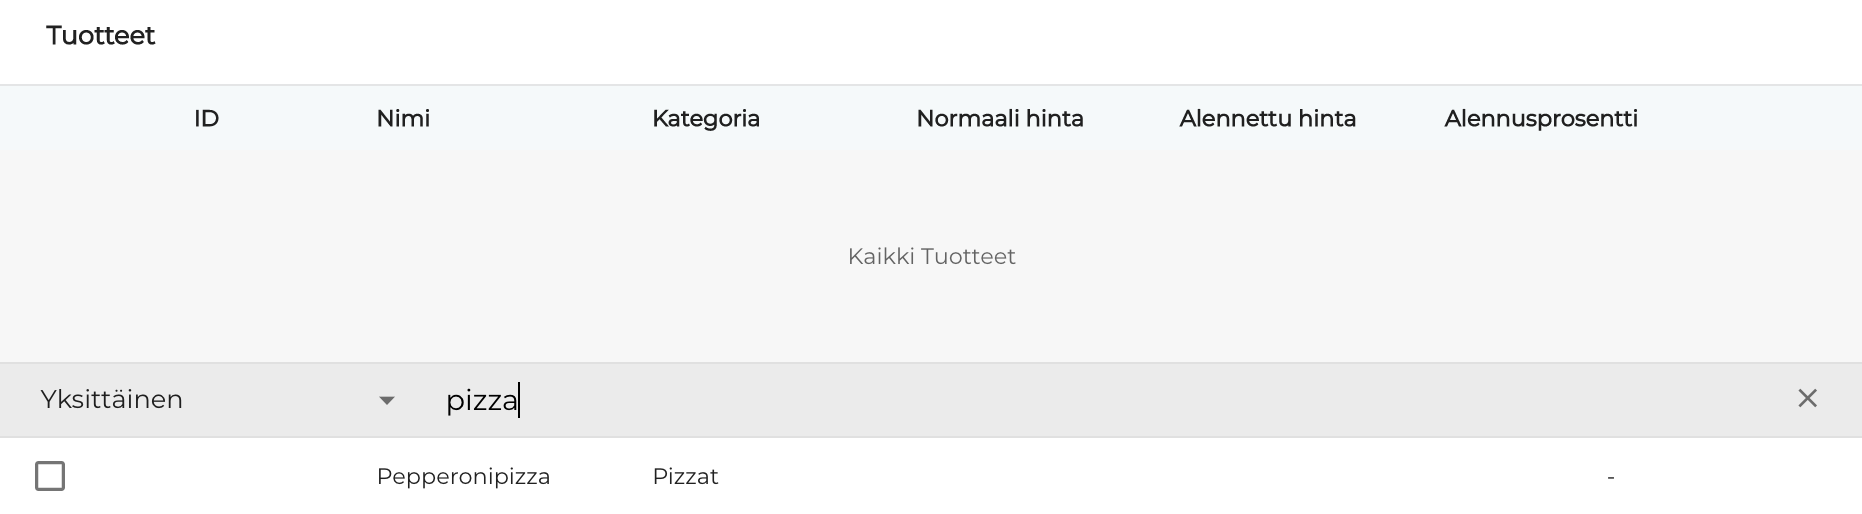The width and height of the screenshot is (1862, 514).
Task: Tick the checkbox for Pepperonipizza
Action: click(x=50, y=476)
